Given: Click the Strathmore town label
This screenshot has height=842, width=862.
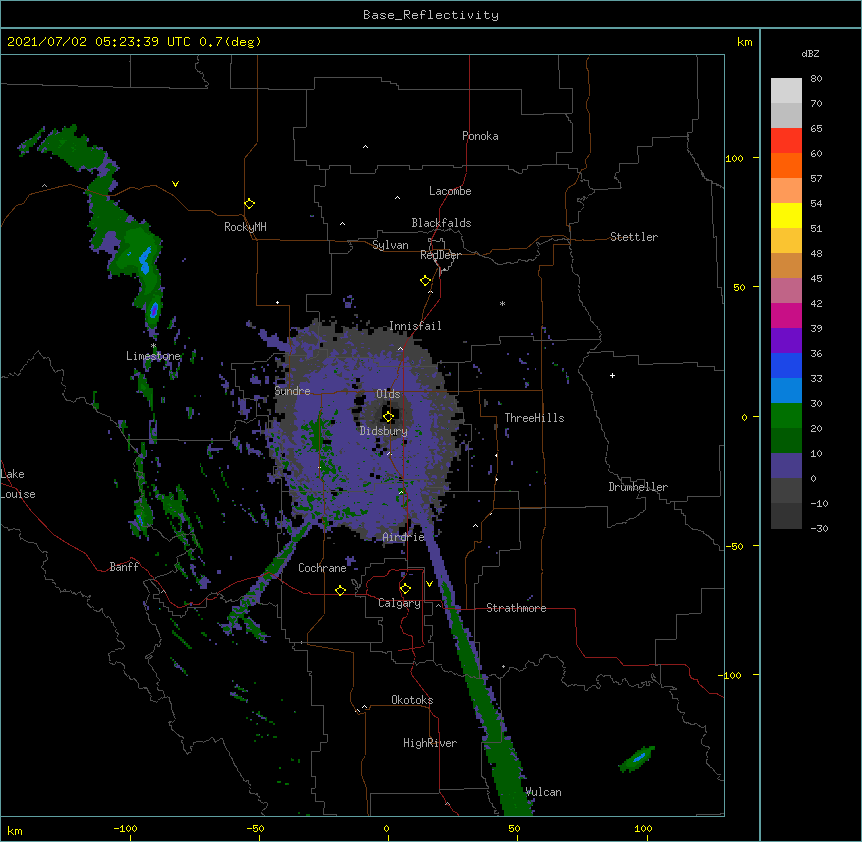Looking at the screenshot, I should (516, 608).
